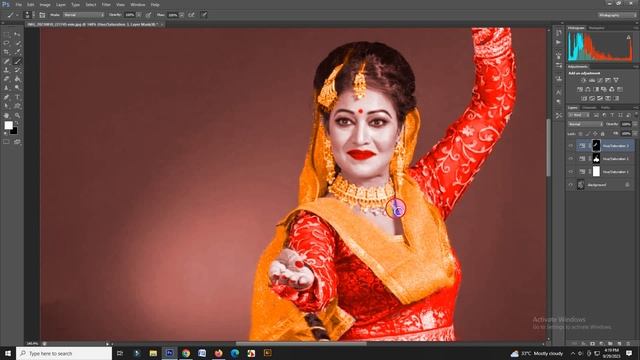This screenshot has width=640, height=360.
Task: Open the layer filter Kind dropdown
Action: [578, 115]
